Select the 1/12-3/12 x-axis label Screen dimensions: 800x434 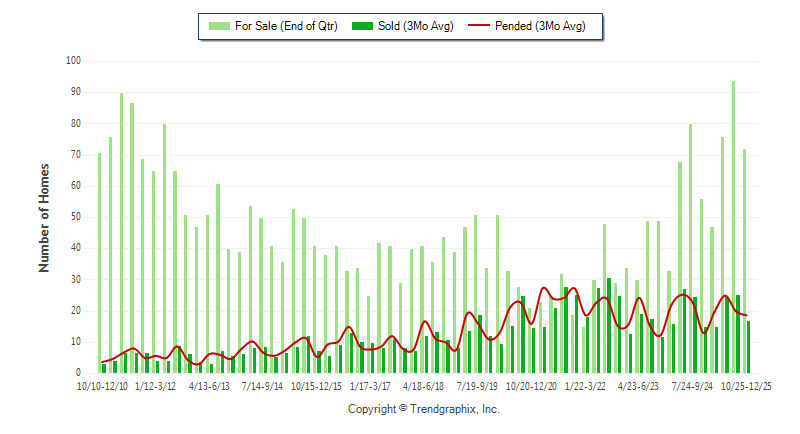157,385
